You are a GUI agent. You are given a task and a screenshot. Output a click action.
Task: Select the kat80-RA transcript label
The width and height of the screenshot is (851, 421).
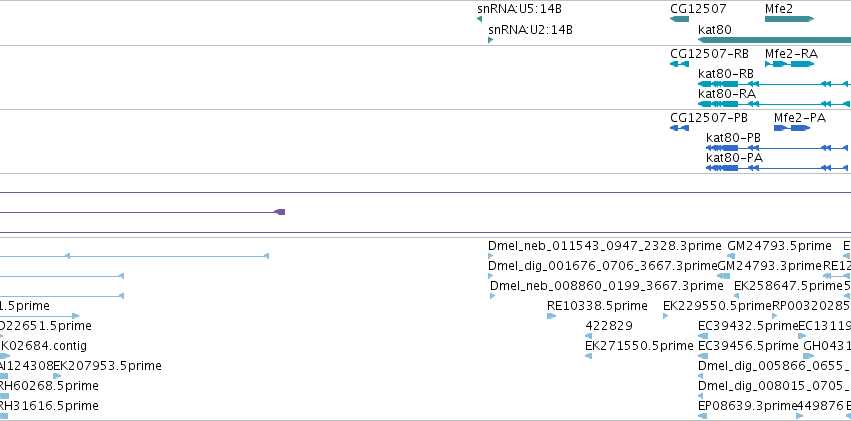coord(727,93)
